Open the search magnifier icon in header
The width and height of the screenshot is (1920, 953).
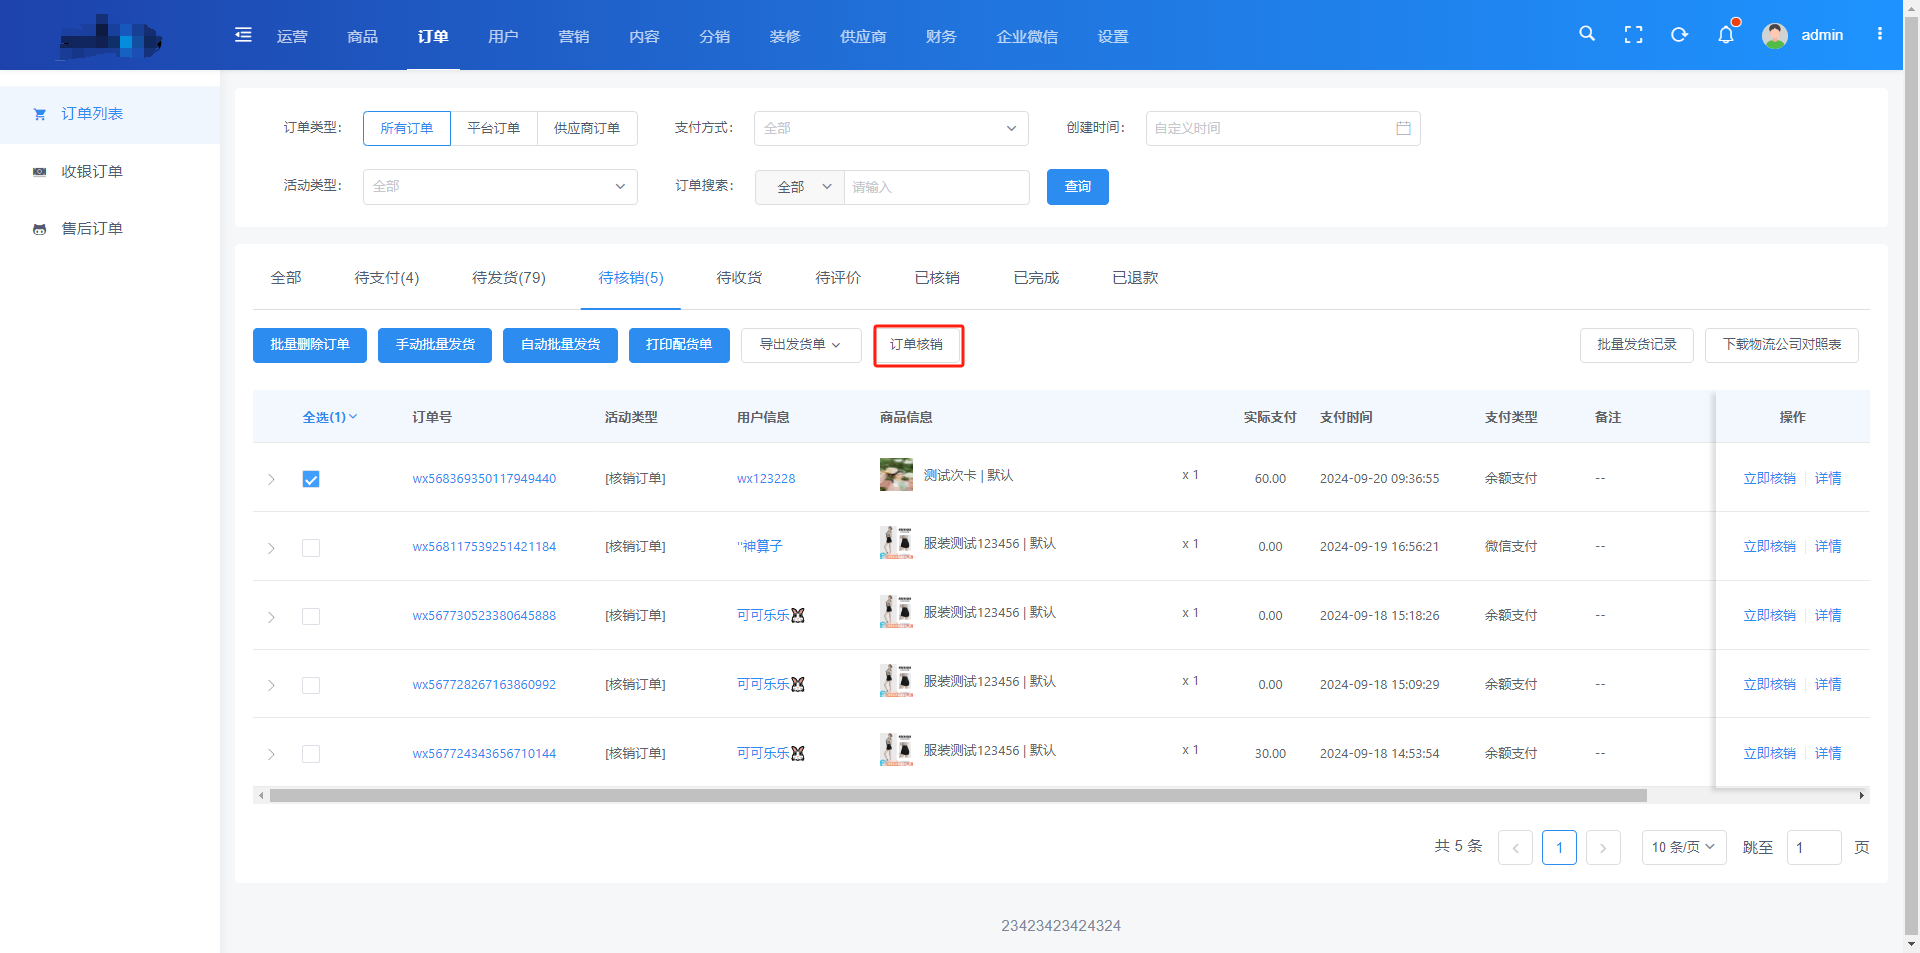[x=1587, y=34]
